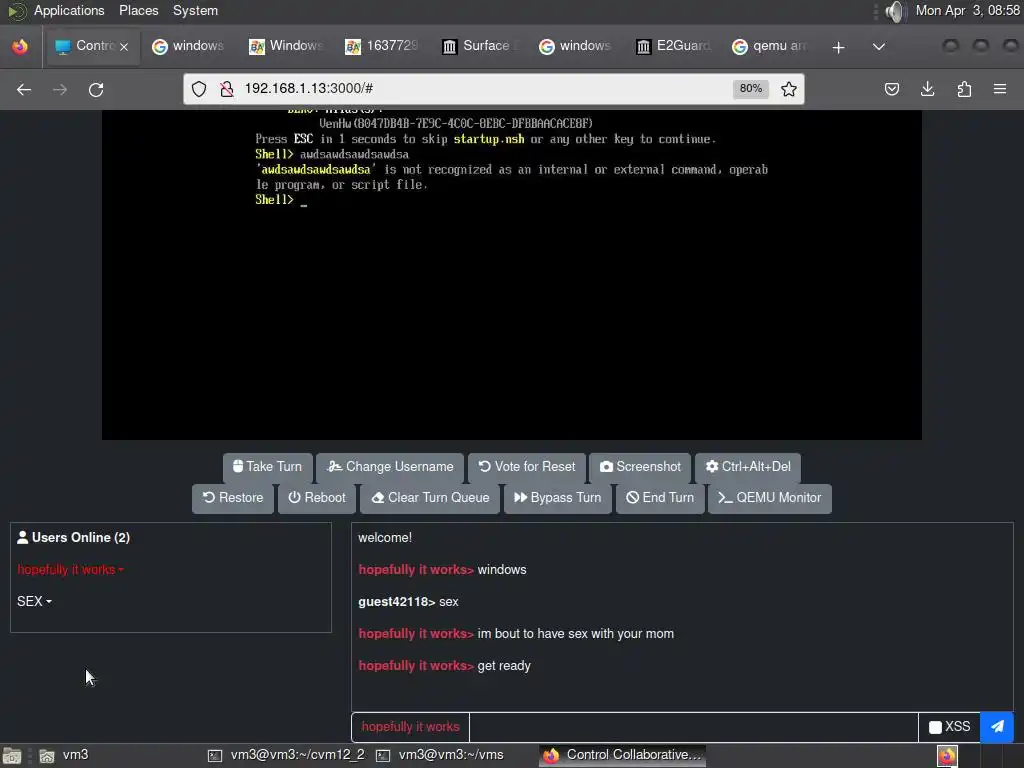
Task: Close the Control Collaborative tab
Action: [x=124, y=46]
